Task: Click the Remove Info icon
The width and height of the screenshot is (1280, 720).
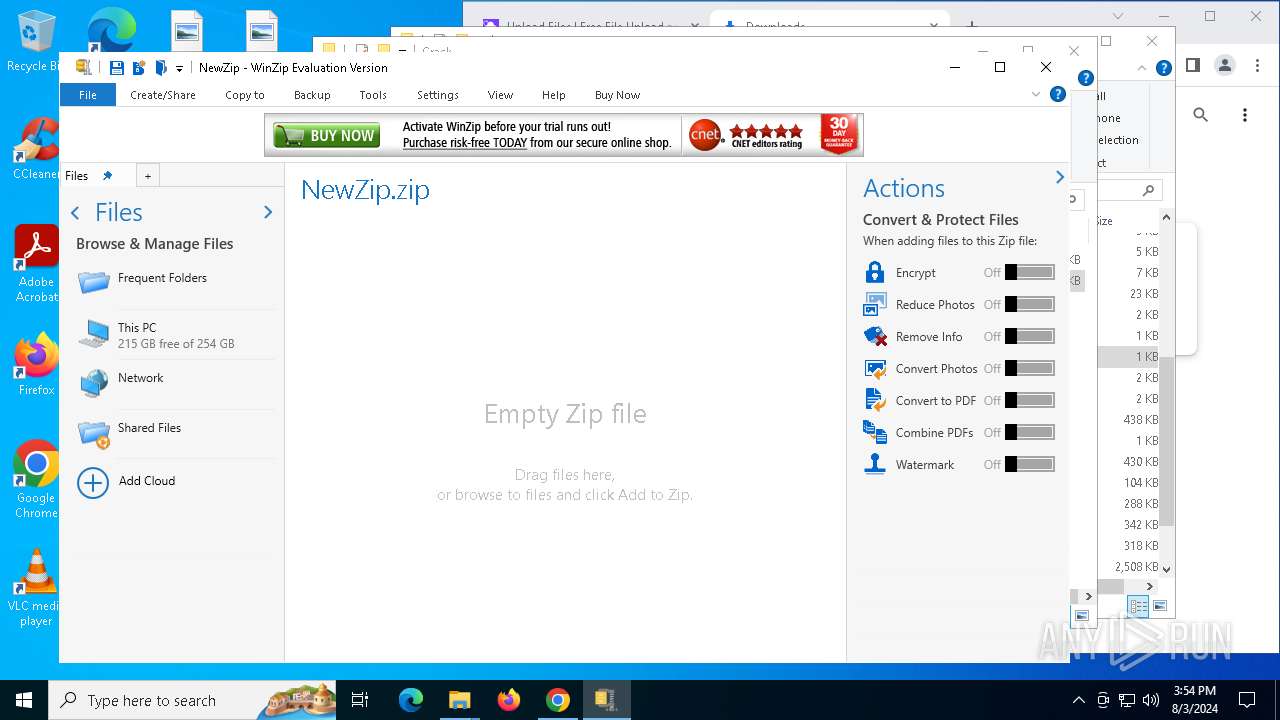Action: coord(875,336)
